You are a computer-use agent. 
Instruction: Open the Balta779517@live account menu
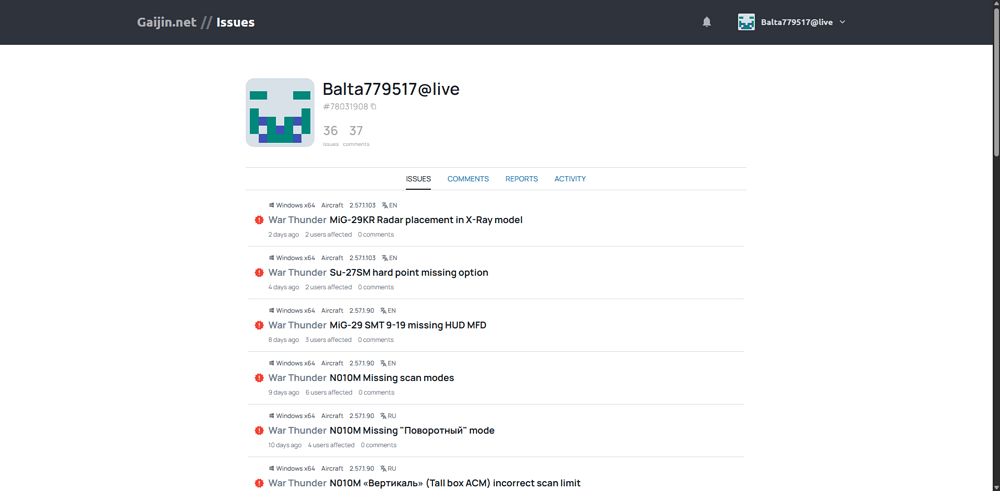pyautogui.click(x=792, y=22)
